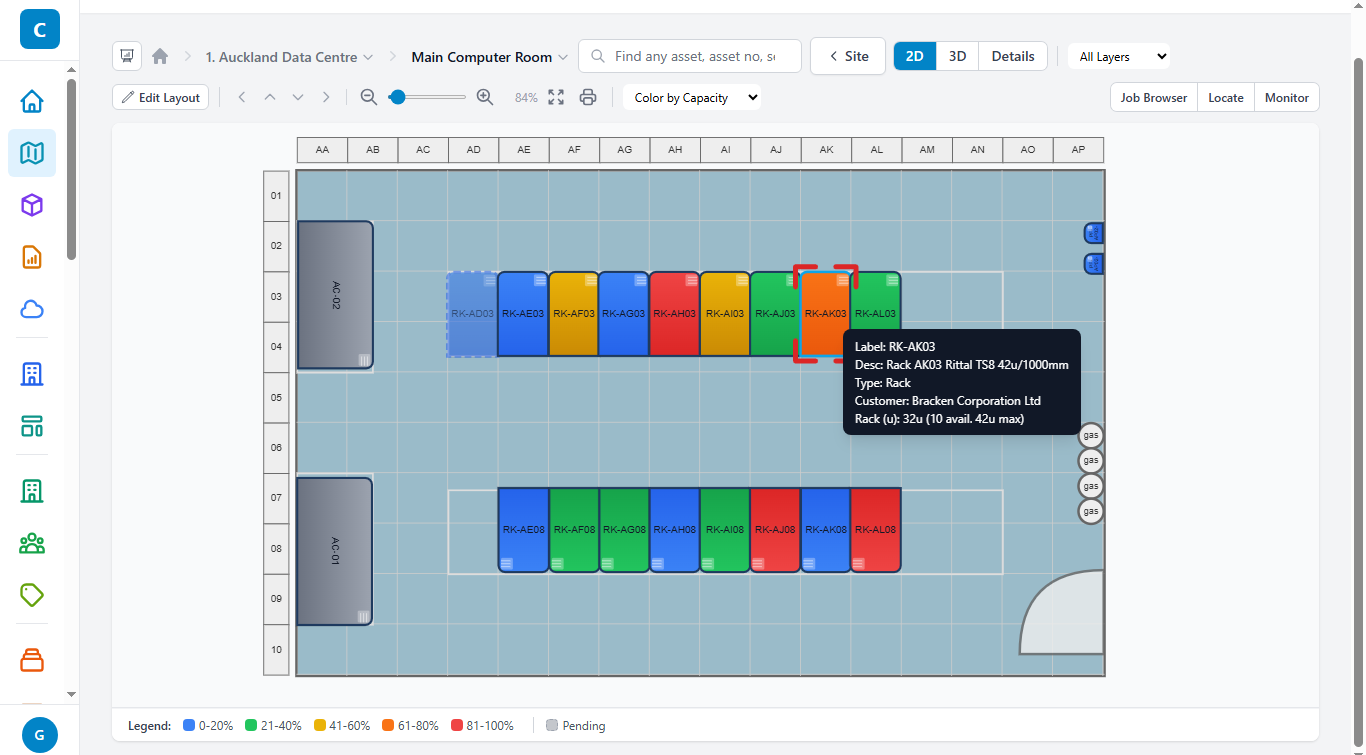
Task: Select the first gas cylinder icon
Action: tap(1091, 436)
